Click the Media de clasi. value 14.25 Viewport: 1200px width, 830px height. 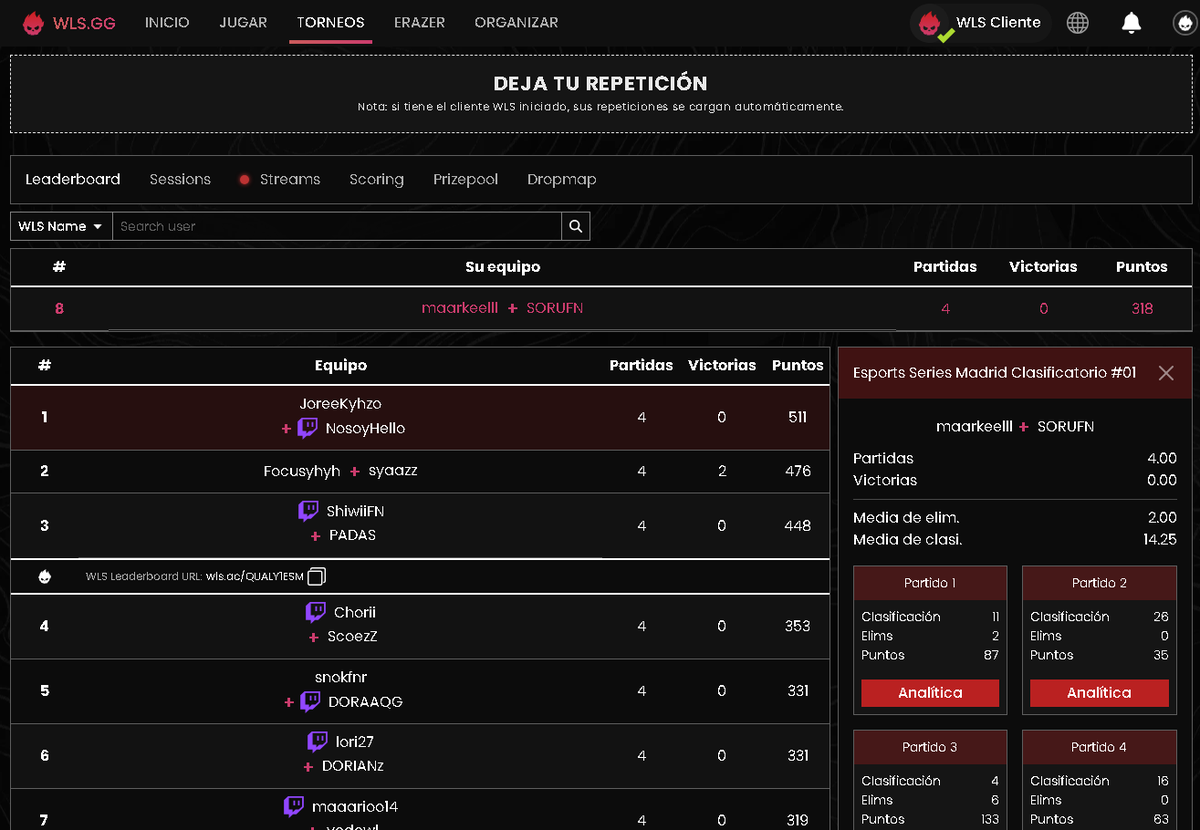tap(1160, 540)
